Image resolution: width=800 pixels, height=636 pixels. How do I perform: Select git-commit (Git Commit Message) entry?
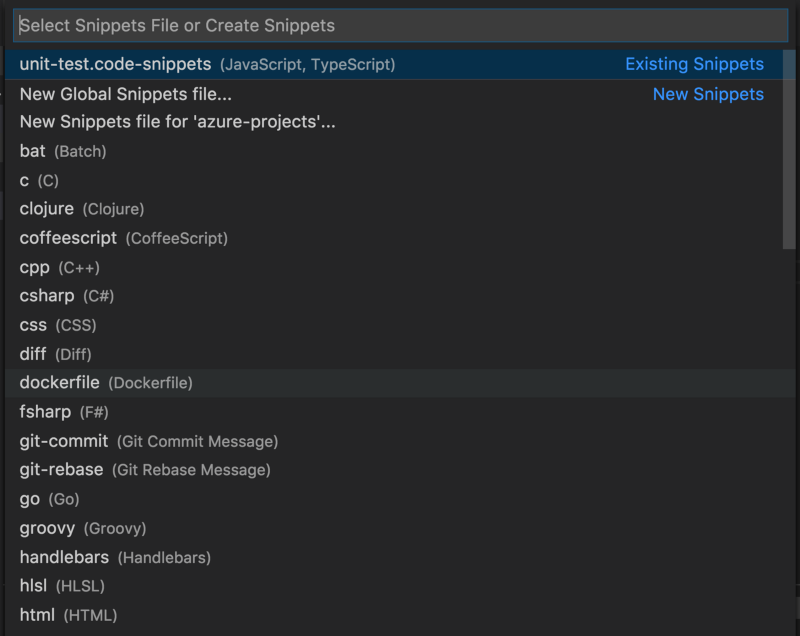[x=148, y=441]
